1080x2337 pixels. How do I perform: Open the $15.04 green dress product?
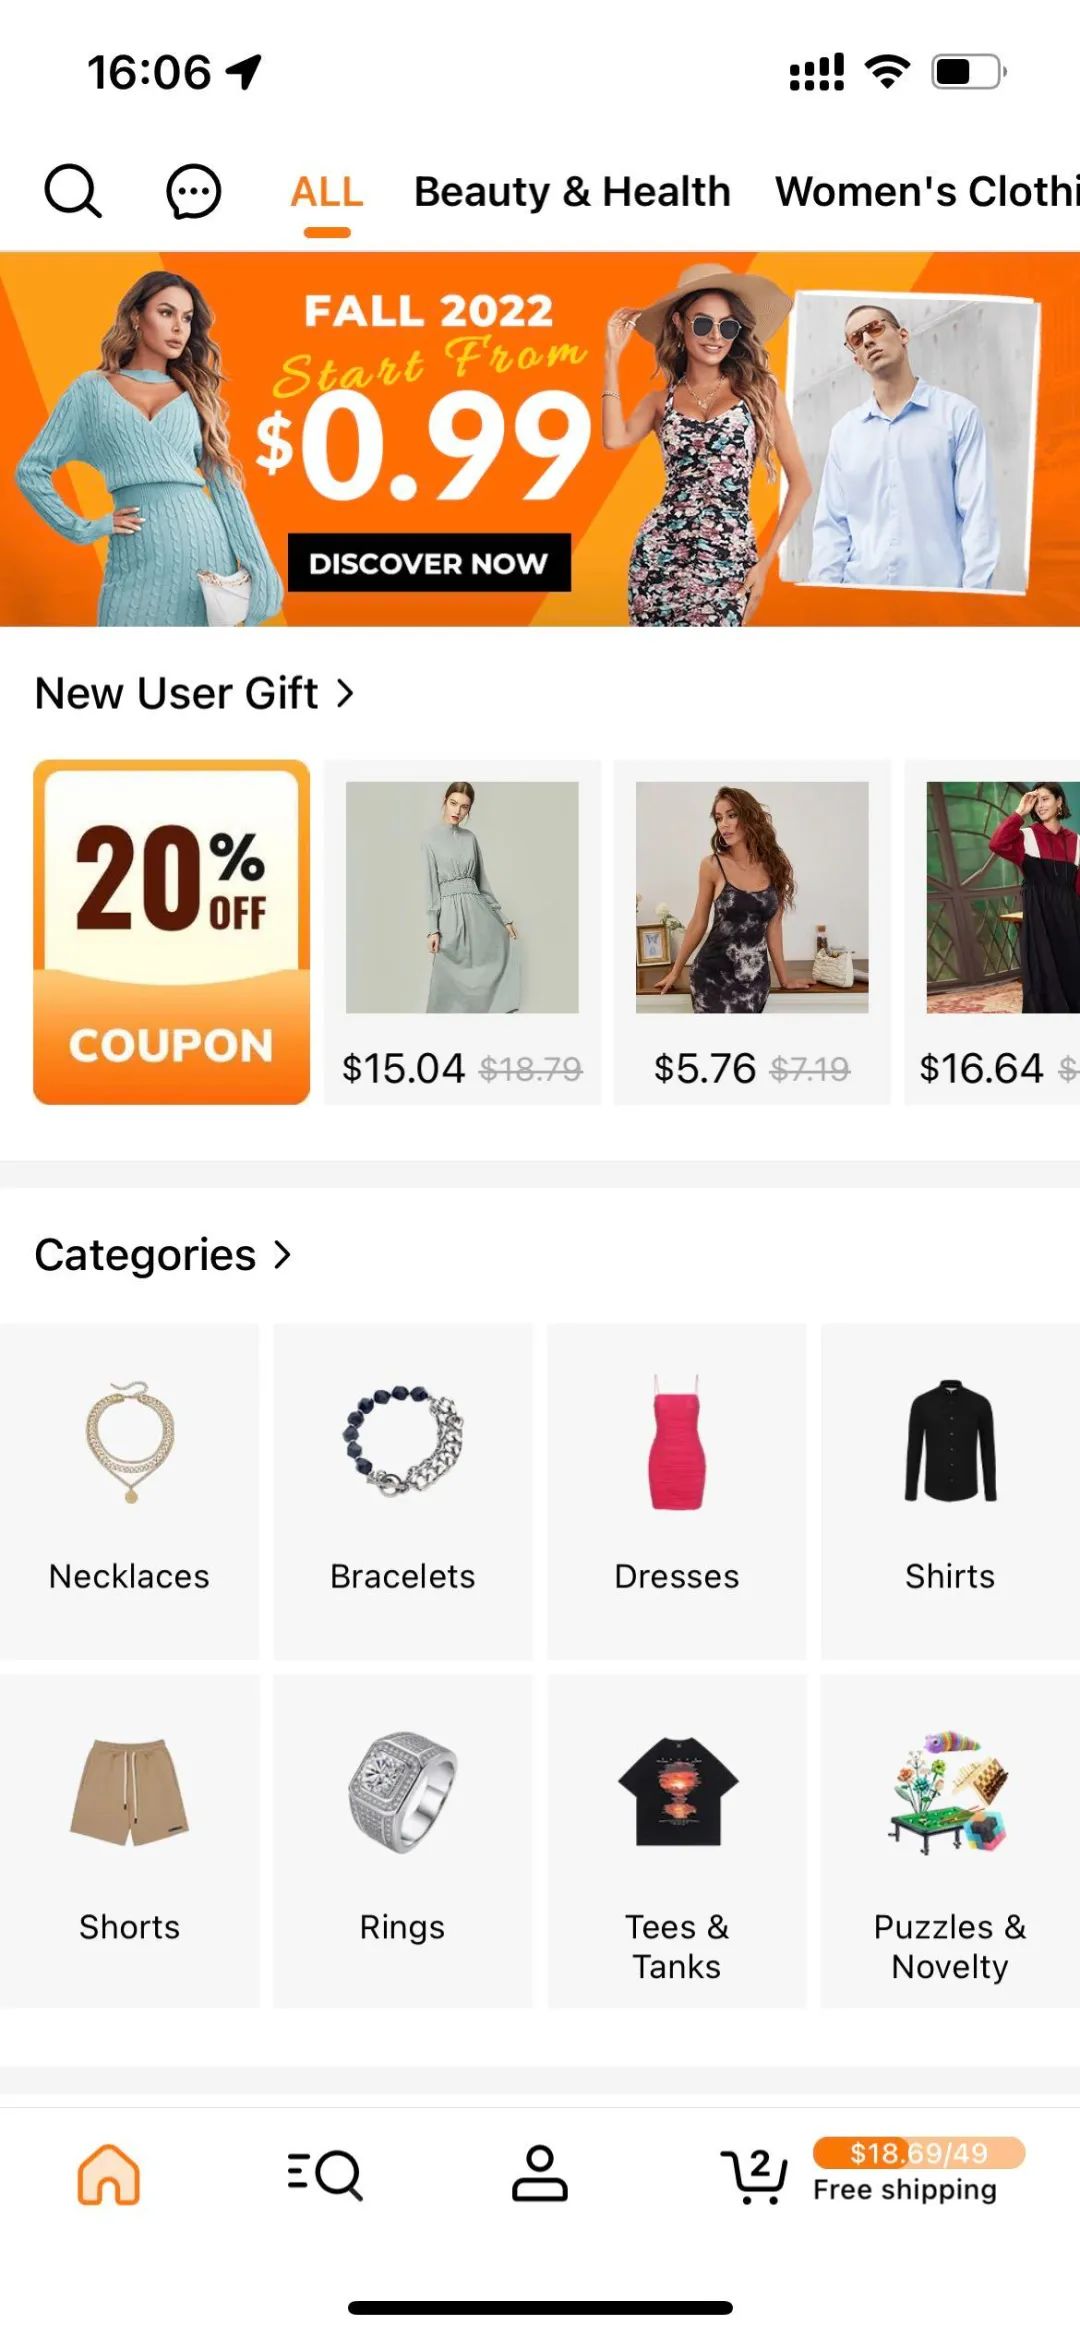coord(462,932)
